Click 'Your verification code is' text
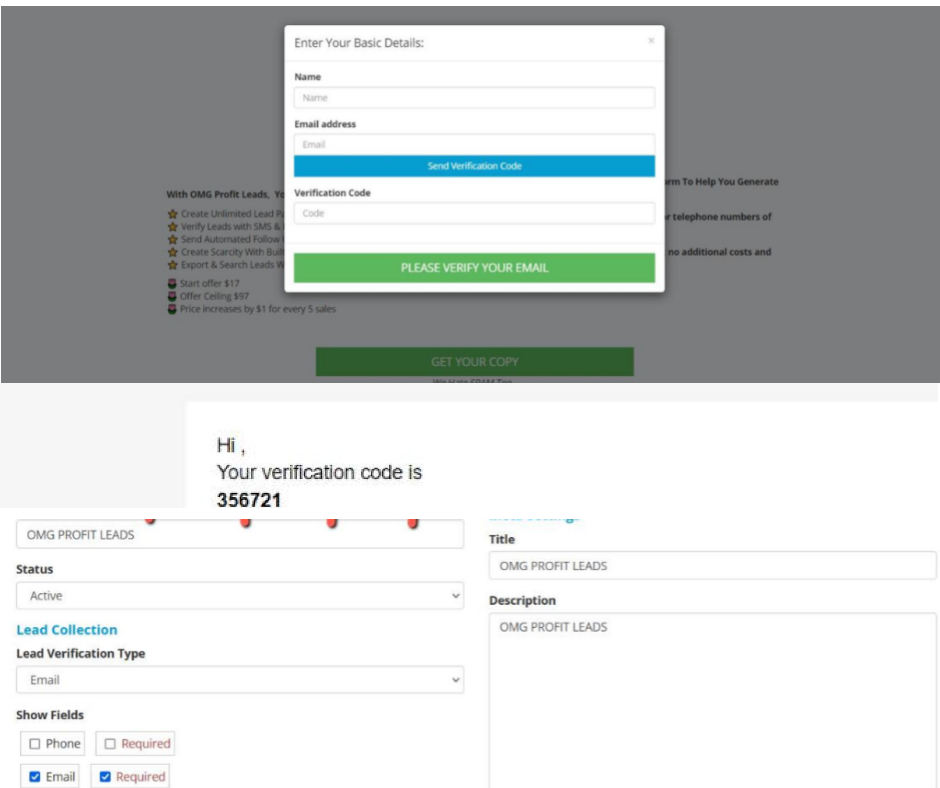 [320, 473]
